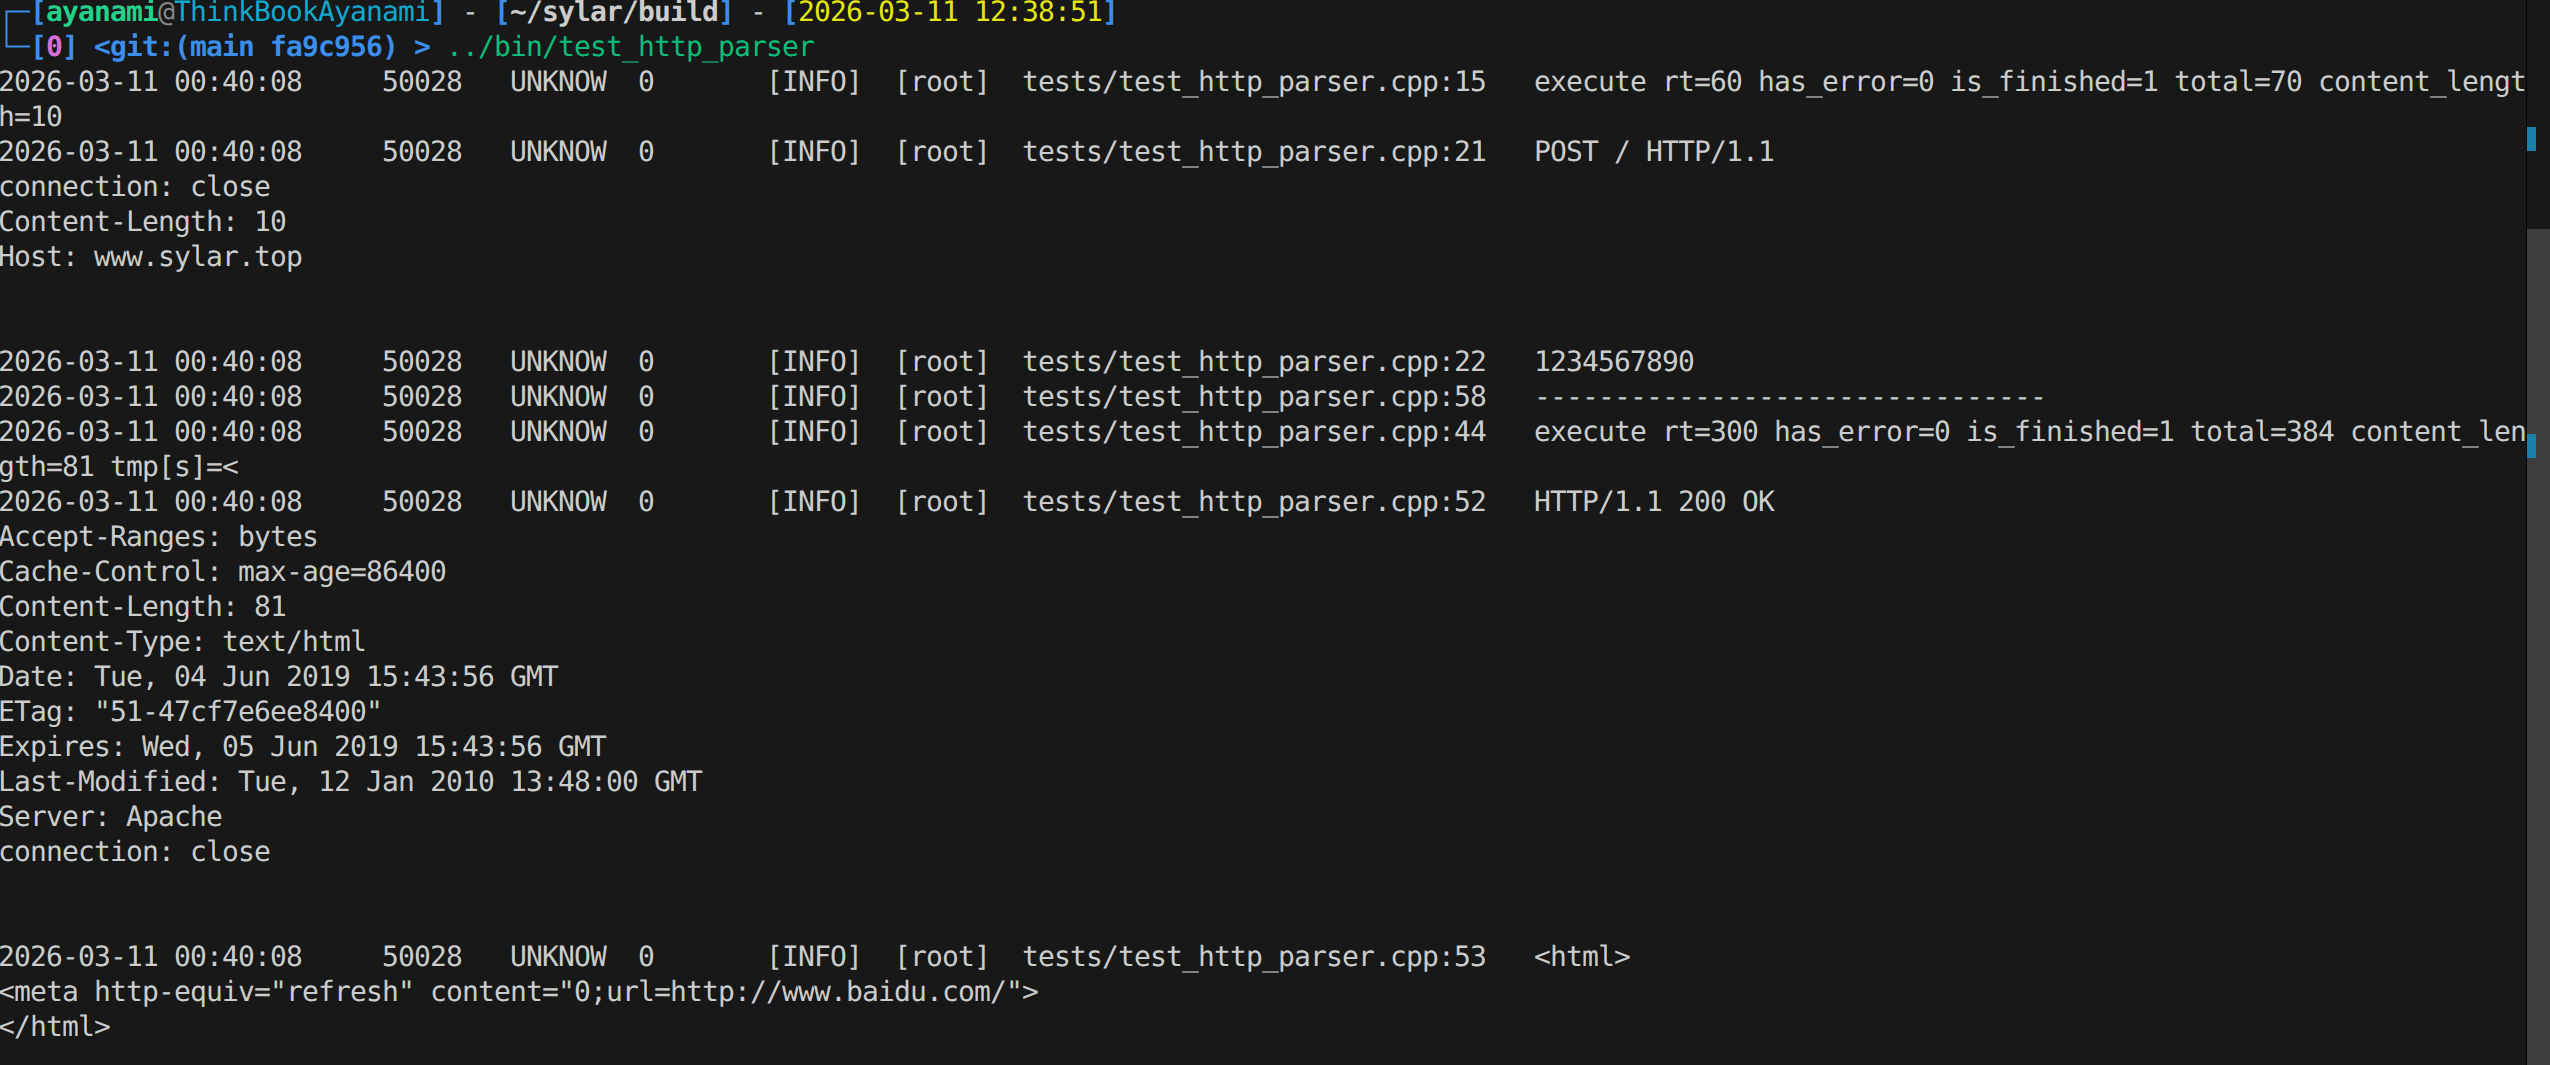The height and width of the screenshot is (1065, 2550).
Task: Open file reference tests/test_http_parser.cpp:21
Action: click(1254, 152)
